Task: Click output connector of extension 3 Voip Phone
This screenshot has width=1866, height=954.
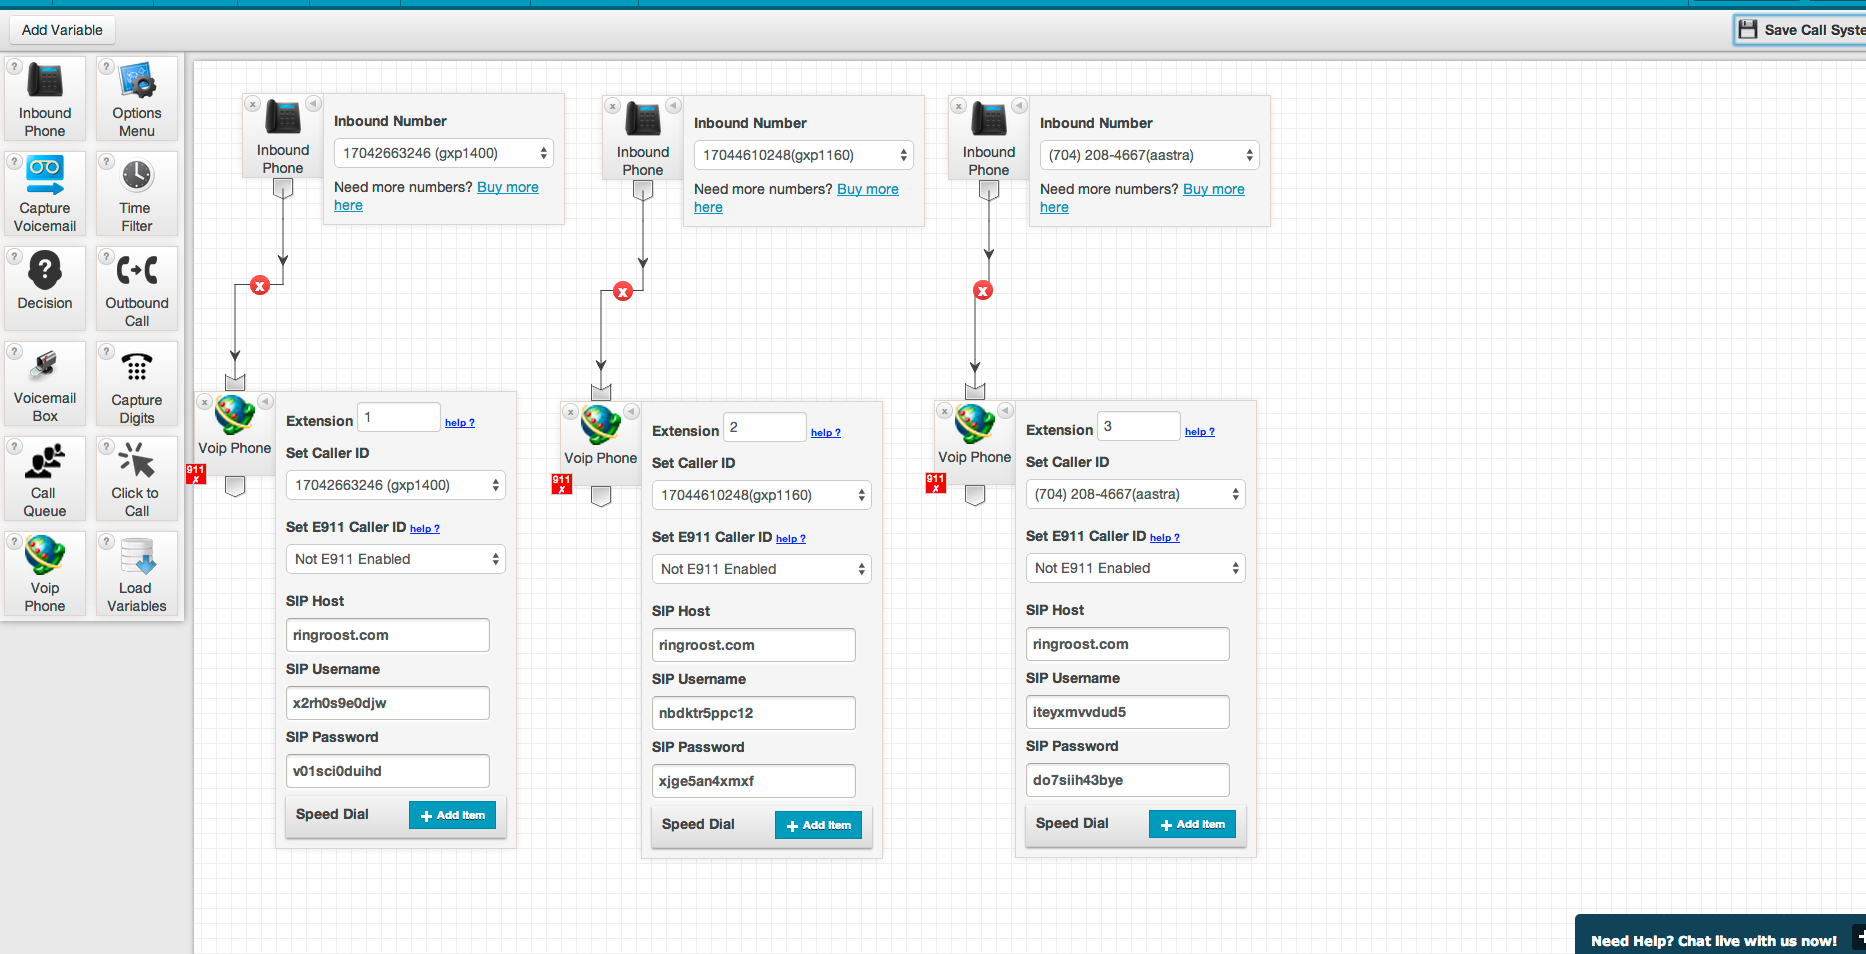Action: (x=975, y=496)
